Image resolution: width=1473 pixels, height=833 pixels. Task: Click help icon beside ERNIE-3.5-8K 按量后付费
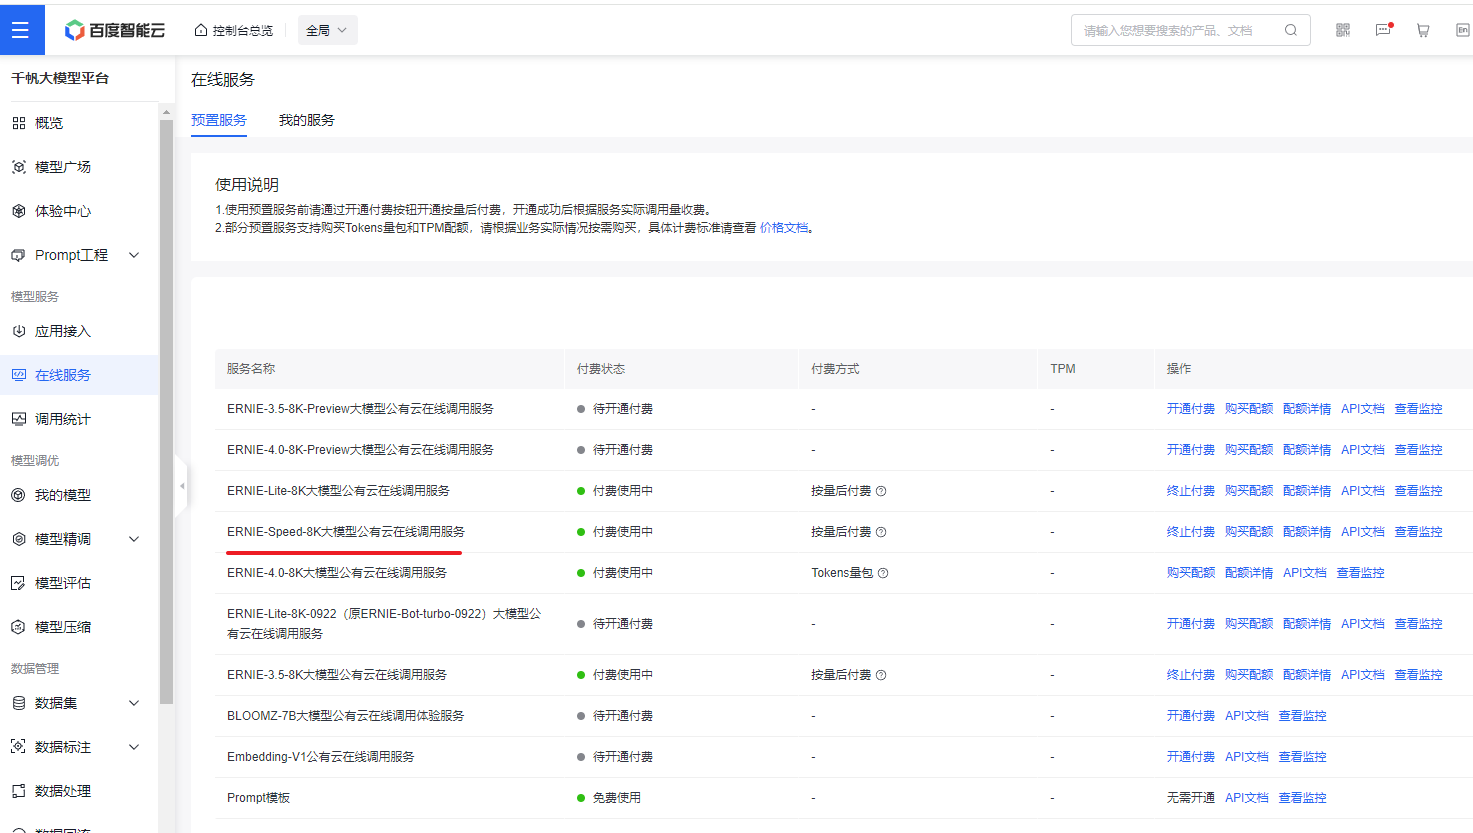881,675
